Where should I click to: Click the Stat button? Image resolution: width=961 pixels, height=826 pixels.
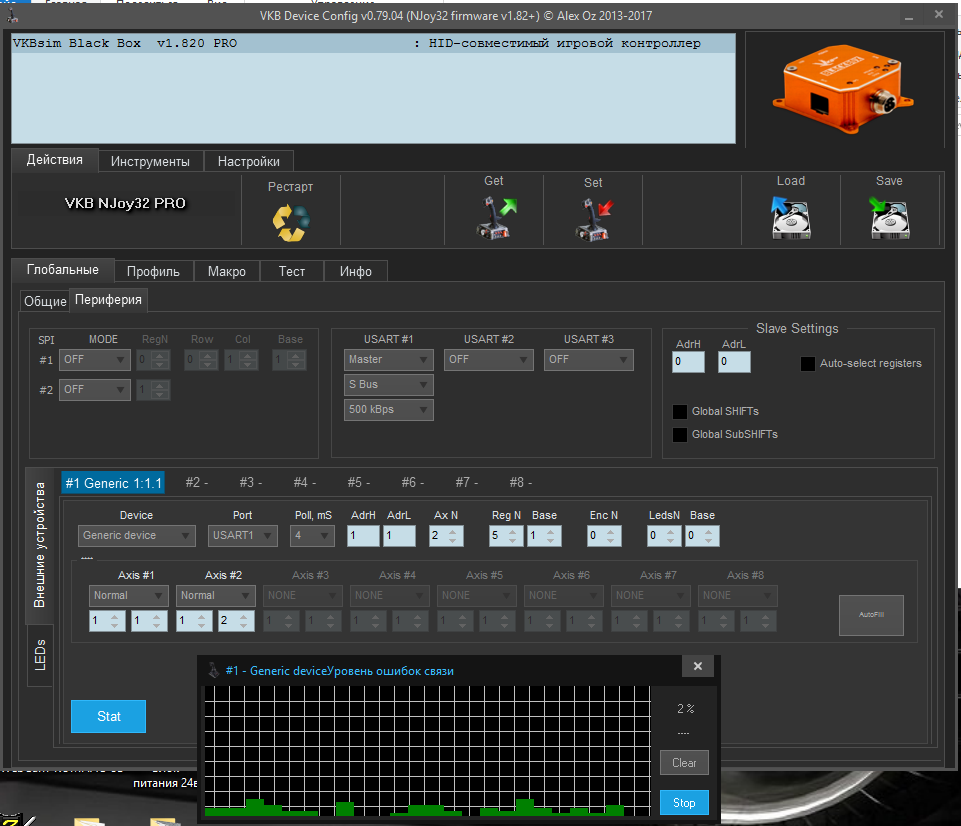[x=108, y=716]
